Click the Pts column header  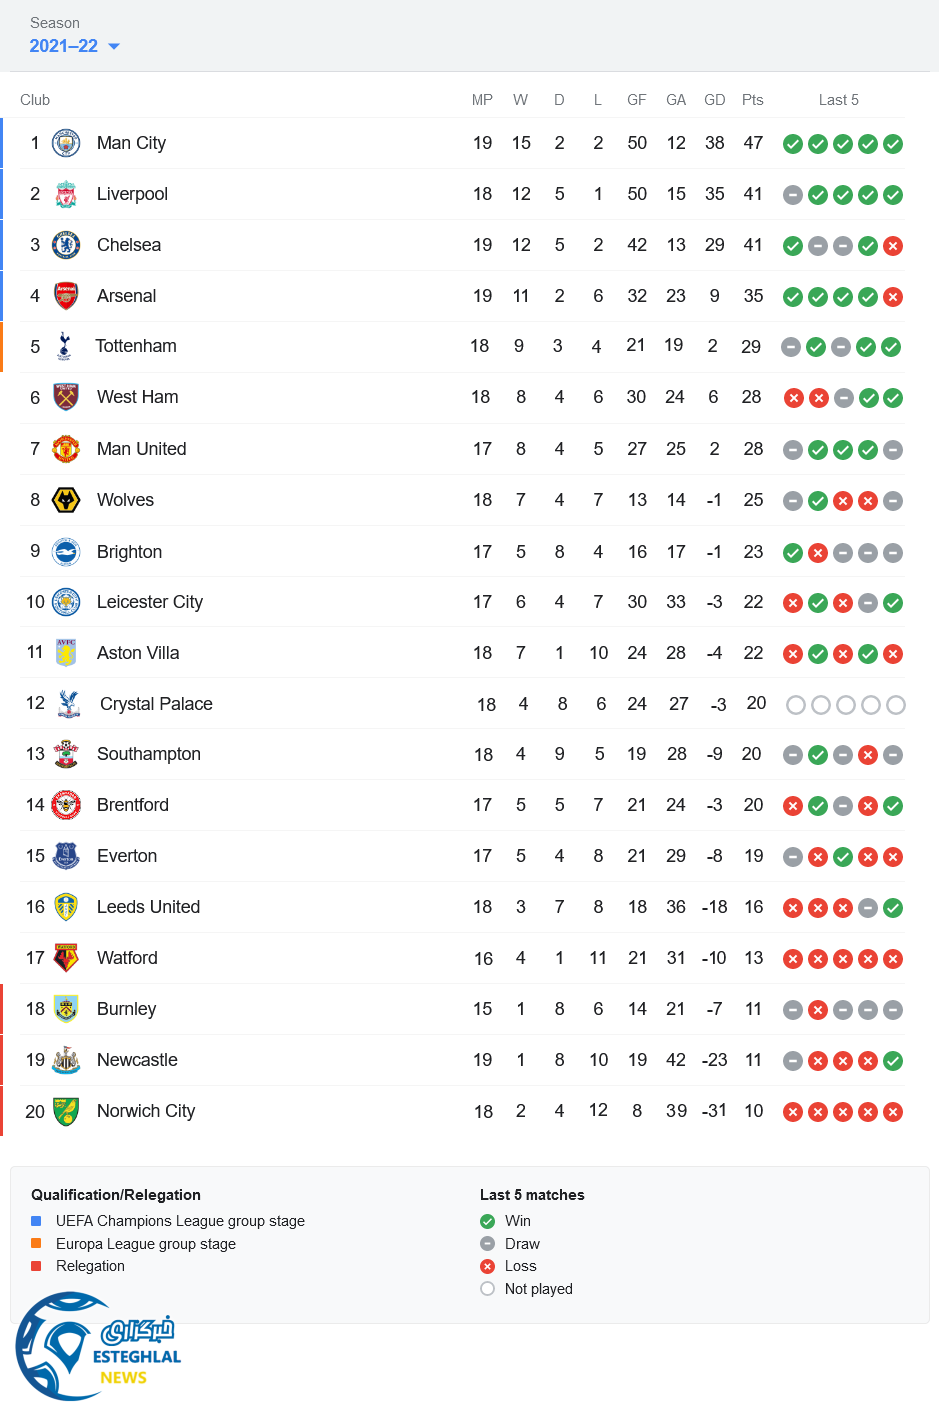coord(753,100)
